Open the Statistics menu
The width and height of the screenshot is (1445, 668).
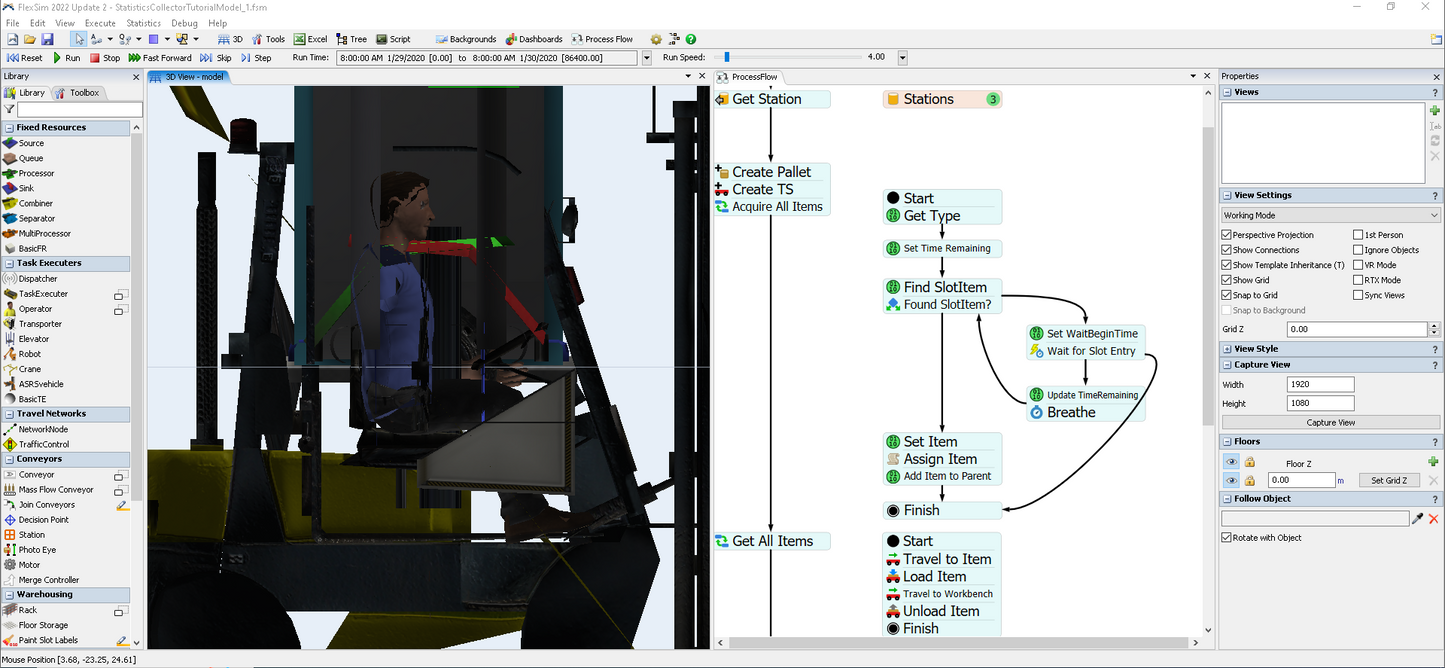(x=144, y=23)
